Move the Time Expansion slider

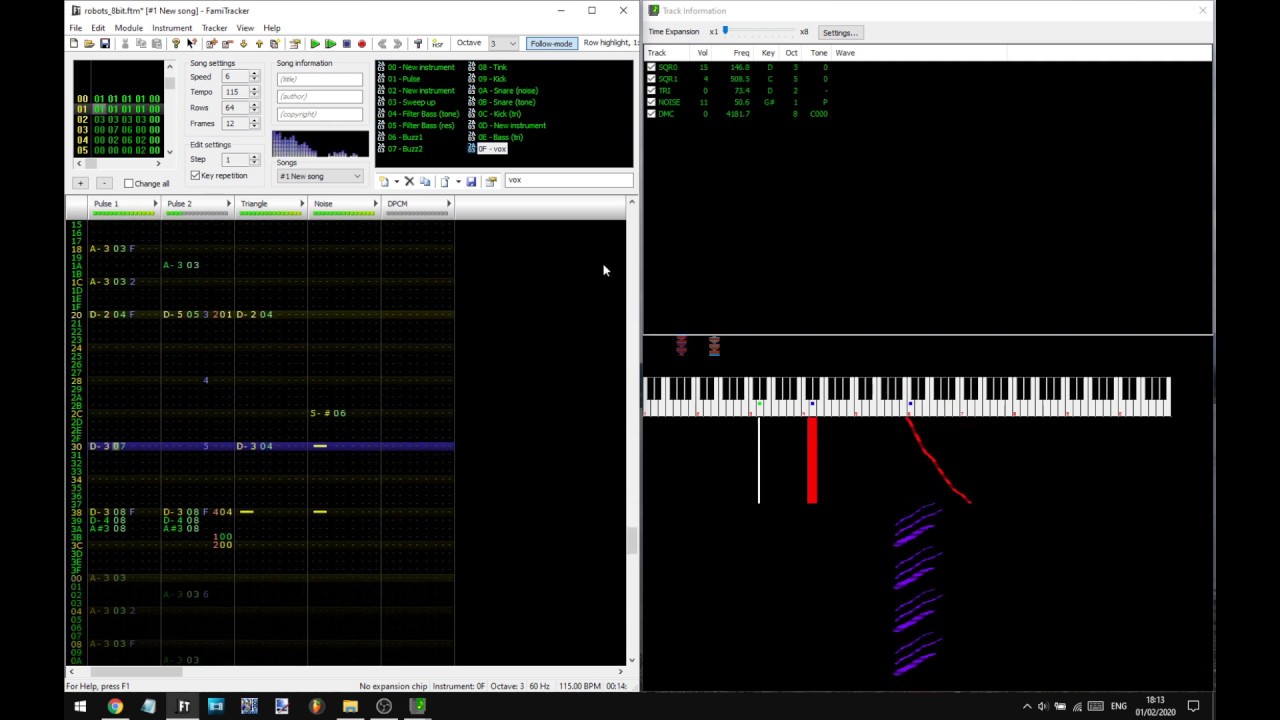(x=725, y=31)
